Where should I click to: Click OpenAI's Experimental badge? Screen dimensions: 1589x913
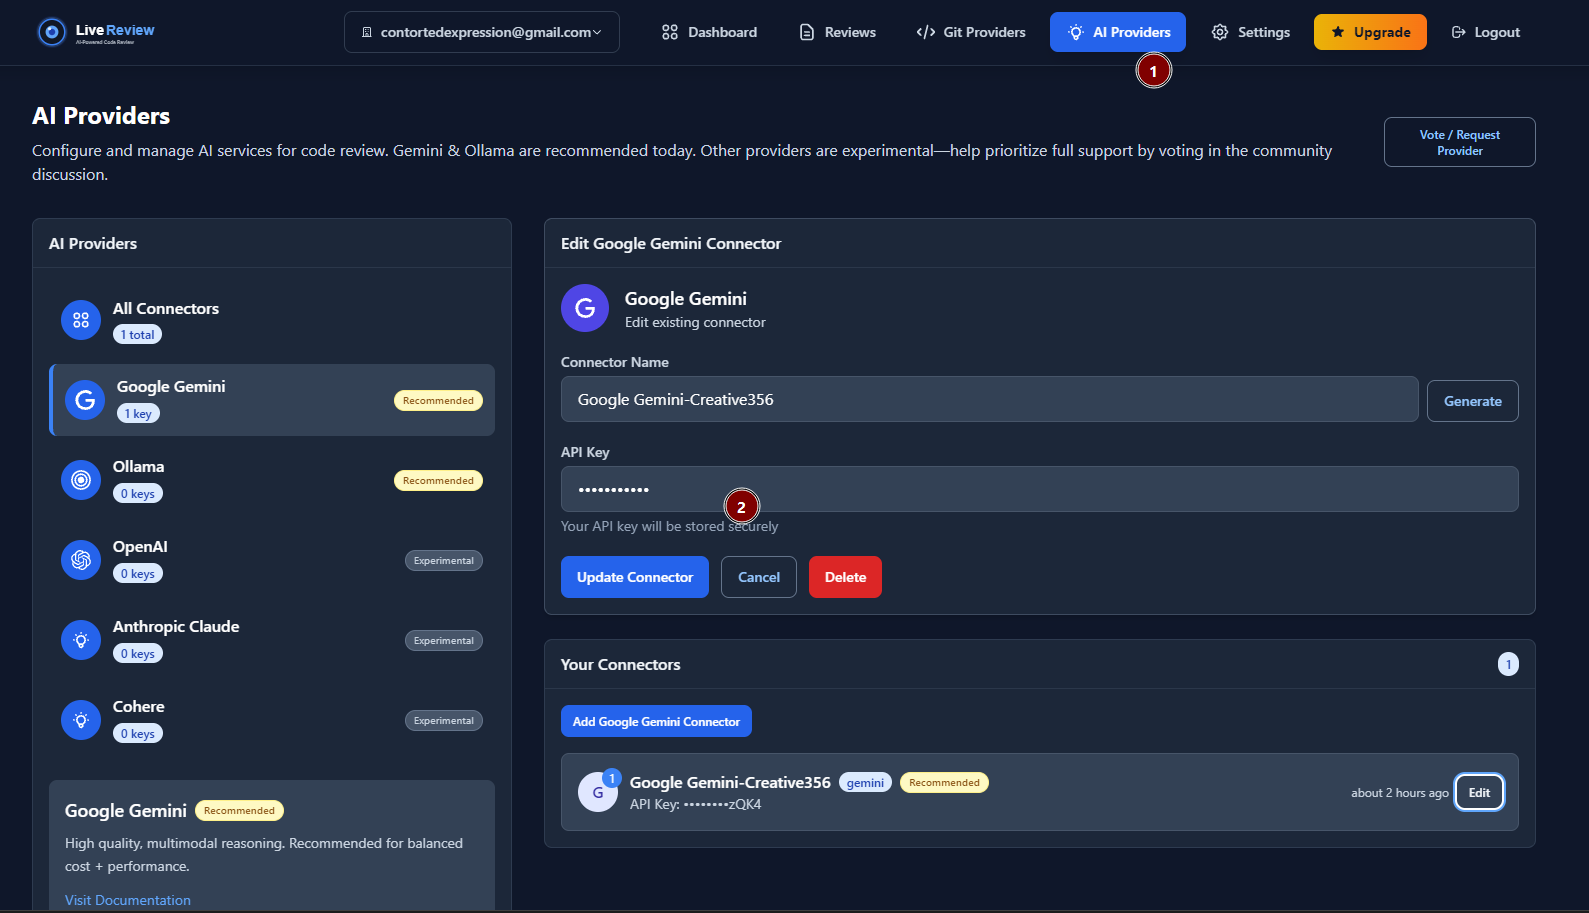click(444, 560)
